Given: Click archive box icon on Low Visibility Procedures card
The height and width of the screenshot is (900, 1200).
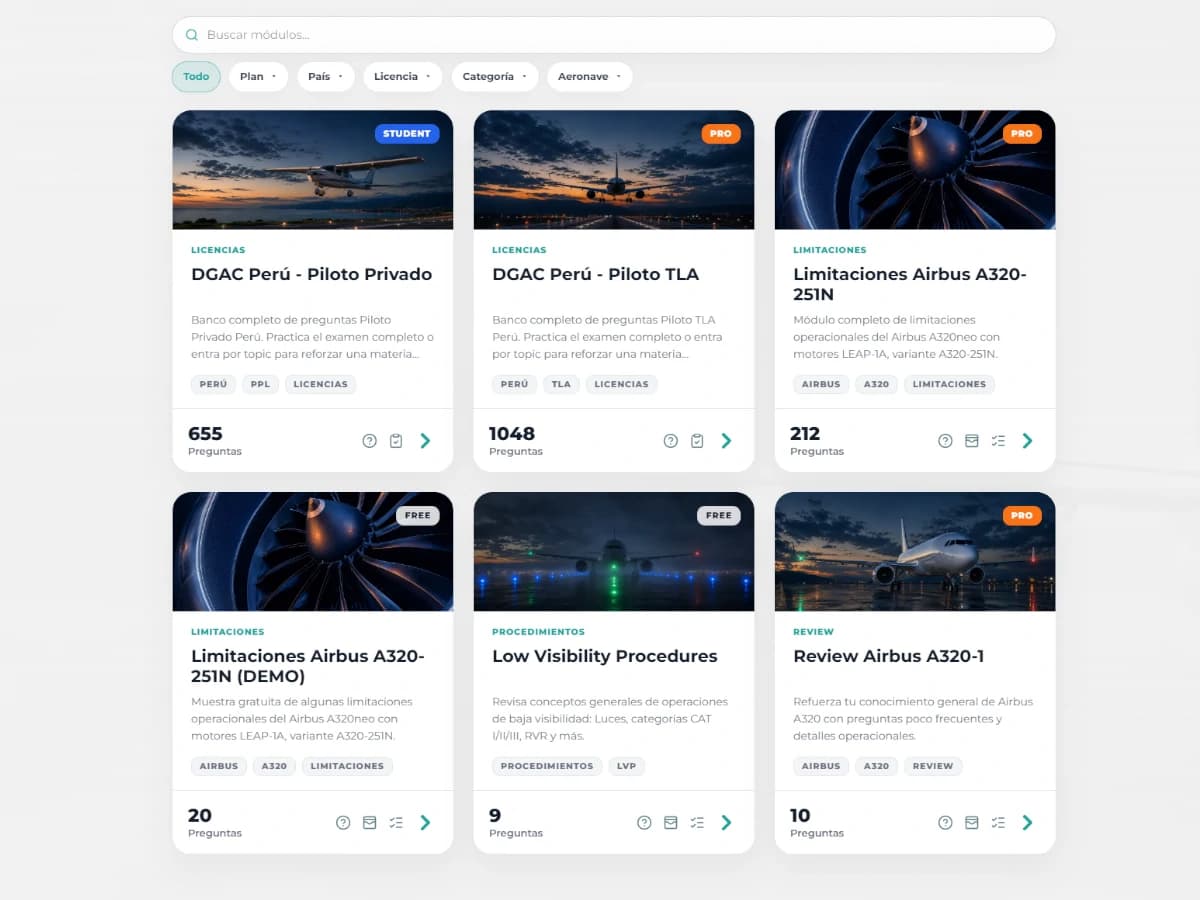Looking at the screenshot, I should coord(670,823).
